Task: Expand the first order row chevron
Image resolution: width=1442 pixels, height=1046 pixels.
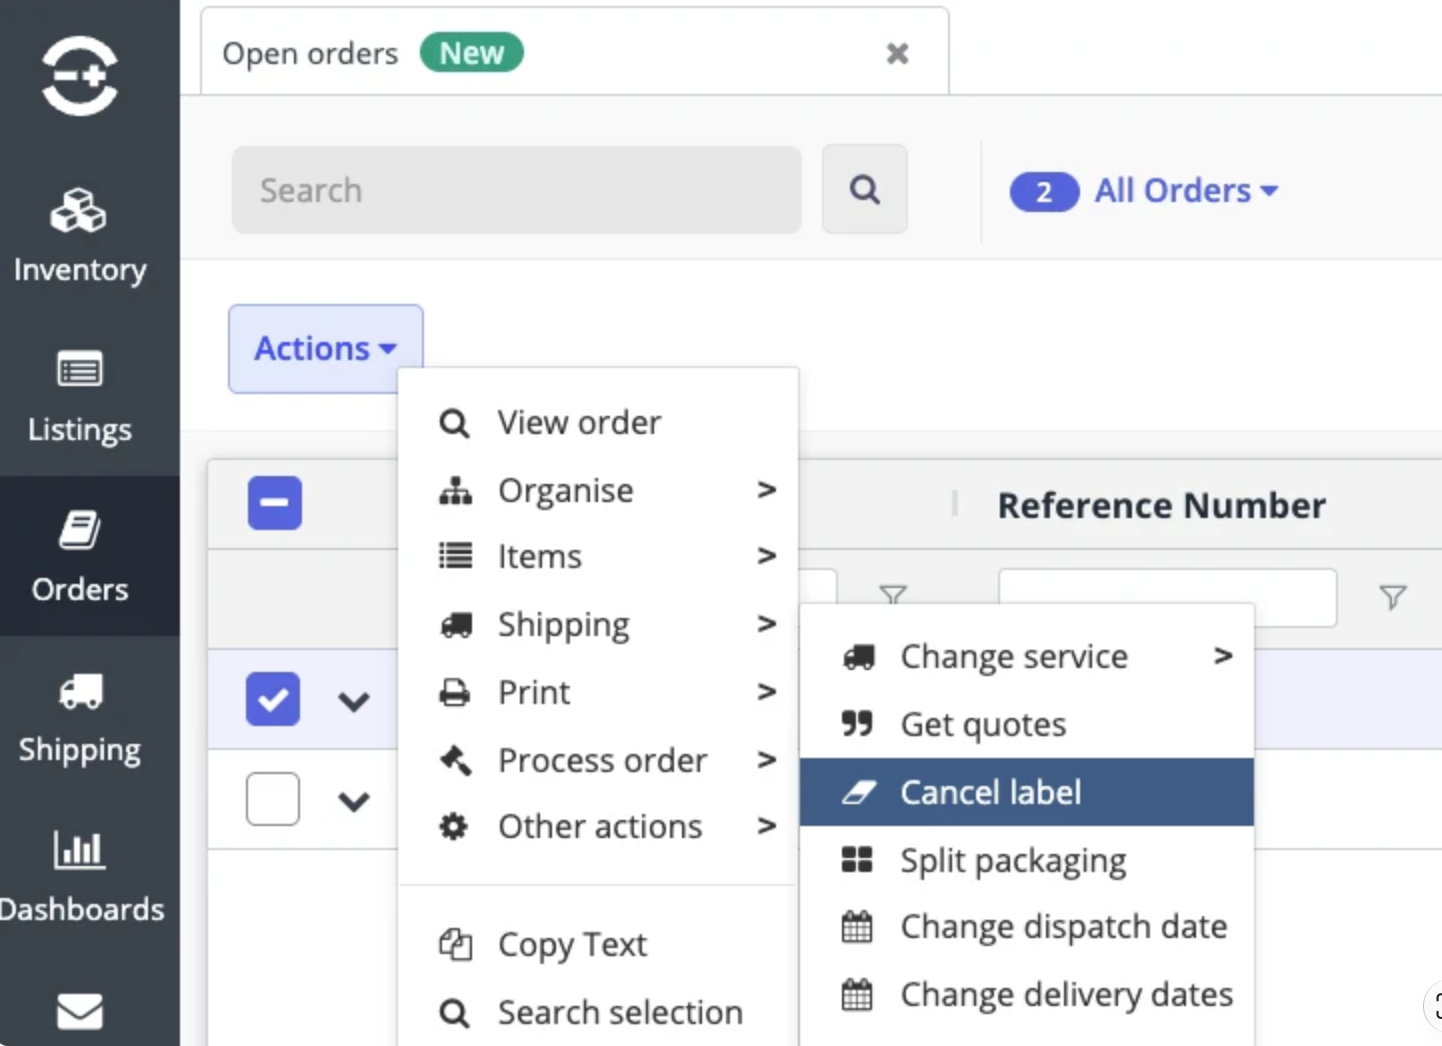Action: [354, 702]
